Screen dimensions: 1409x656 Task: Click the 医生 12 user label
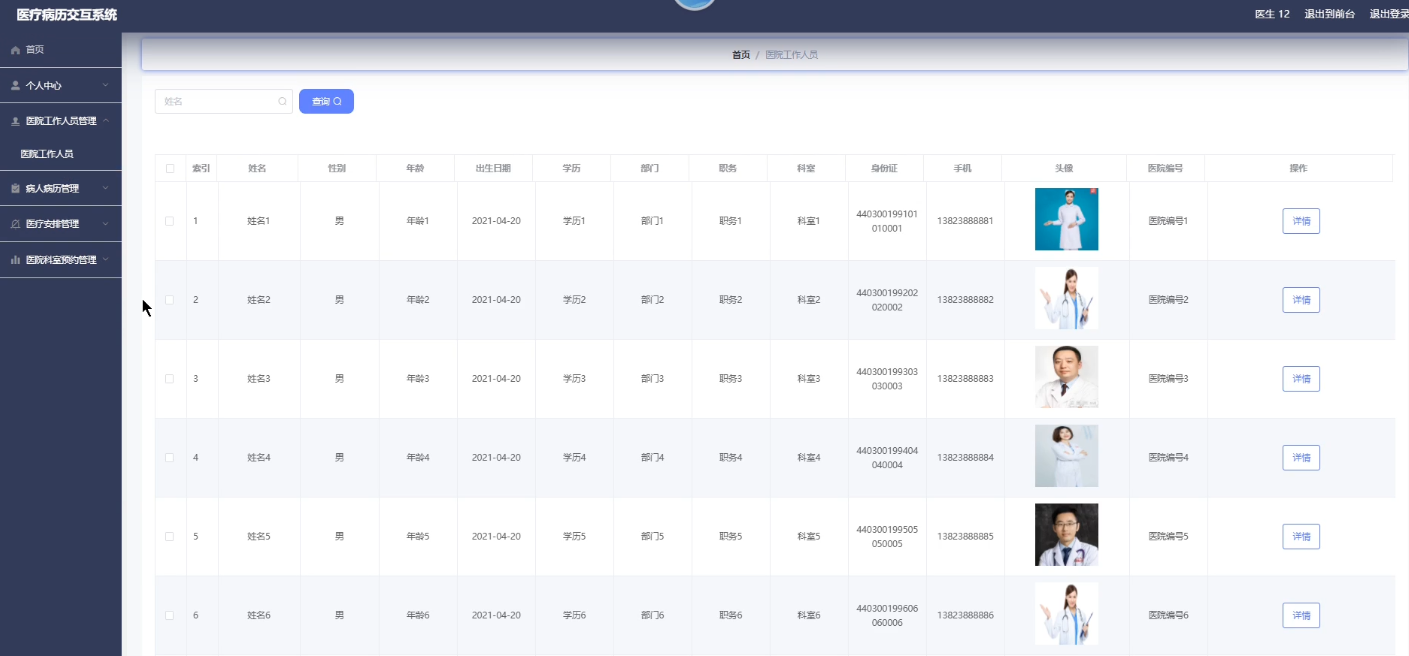pos(1272,14)
